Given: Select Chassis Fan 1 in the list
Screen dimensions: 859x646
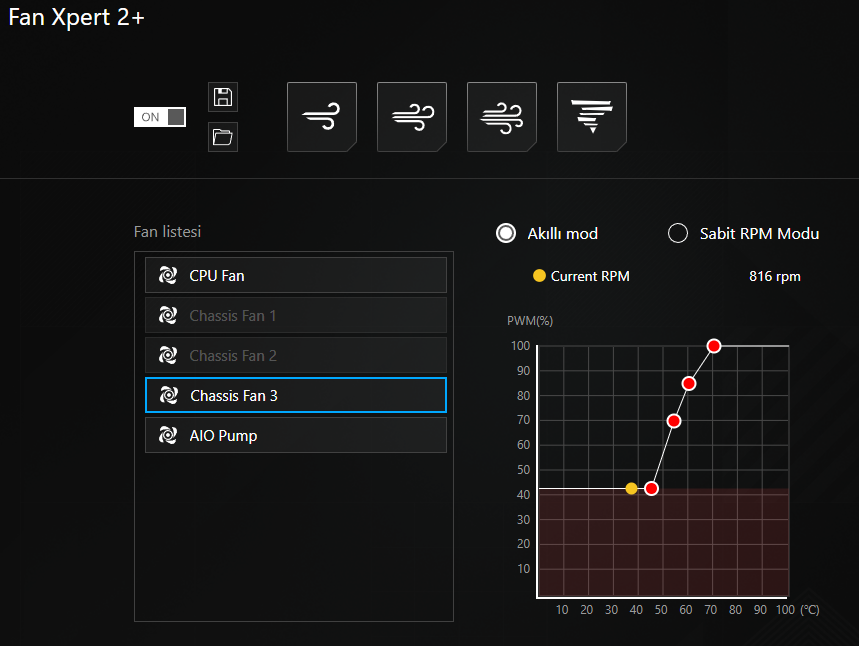Looking at the screenshot, I should (296, 315).
